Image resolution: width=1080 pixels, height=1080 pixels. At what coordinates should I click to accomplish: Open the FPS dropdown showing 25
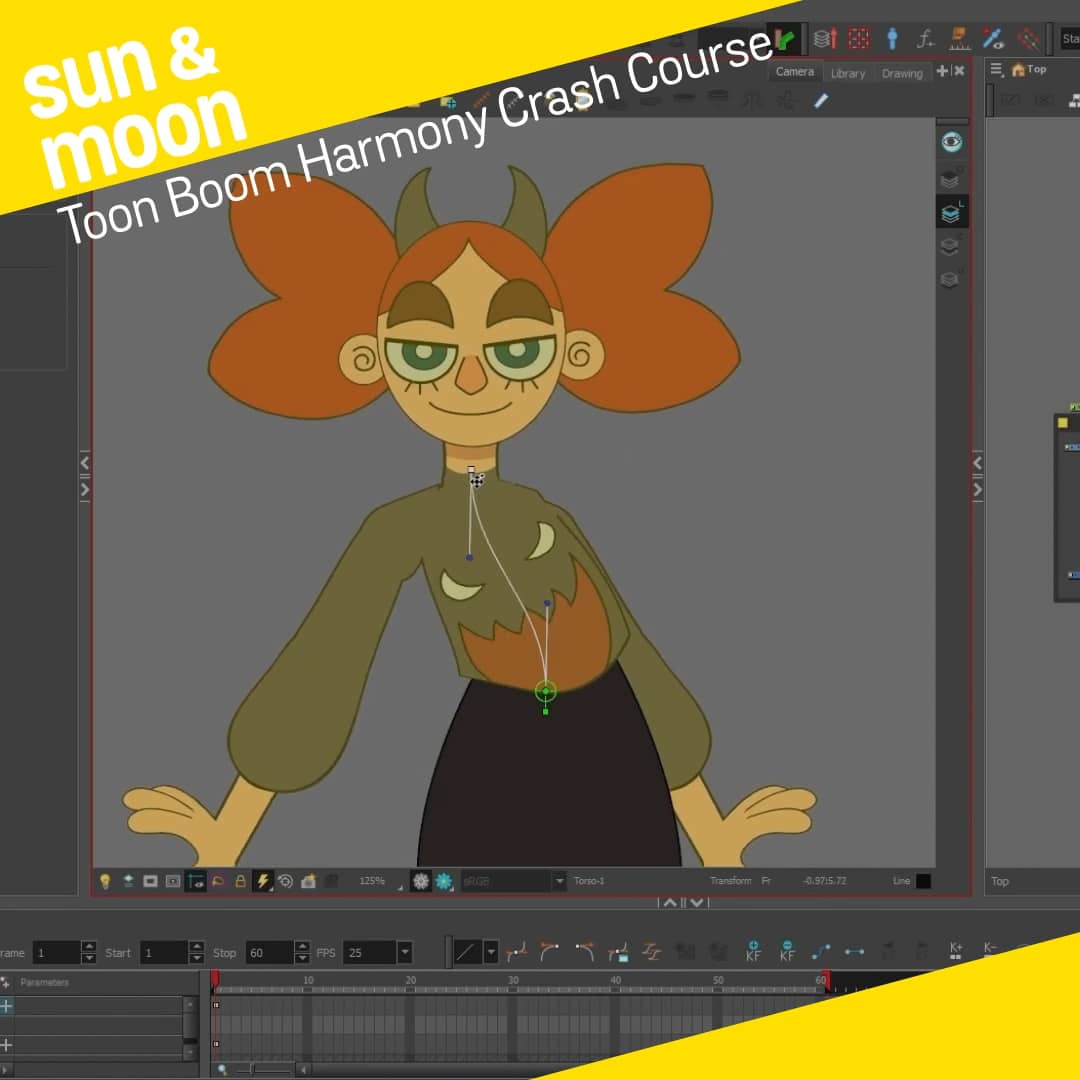click(x=404, y=953)
